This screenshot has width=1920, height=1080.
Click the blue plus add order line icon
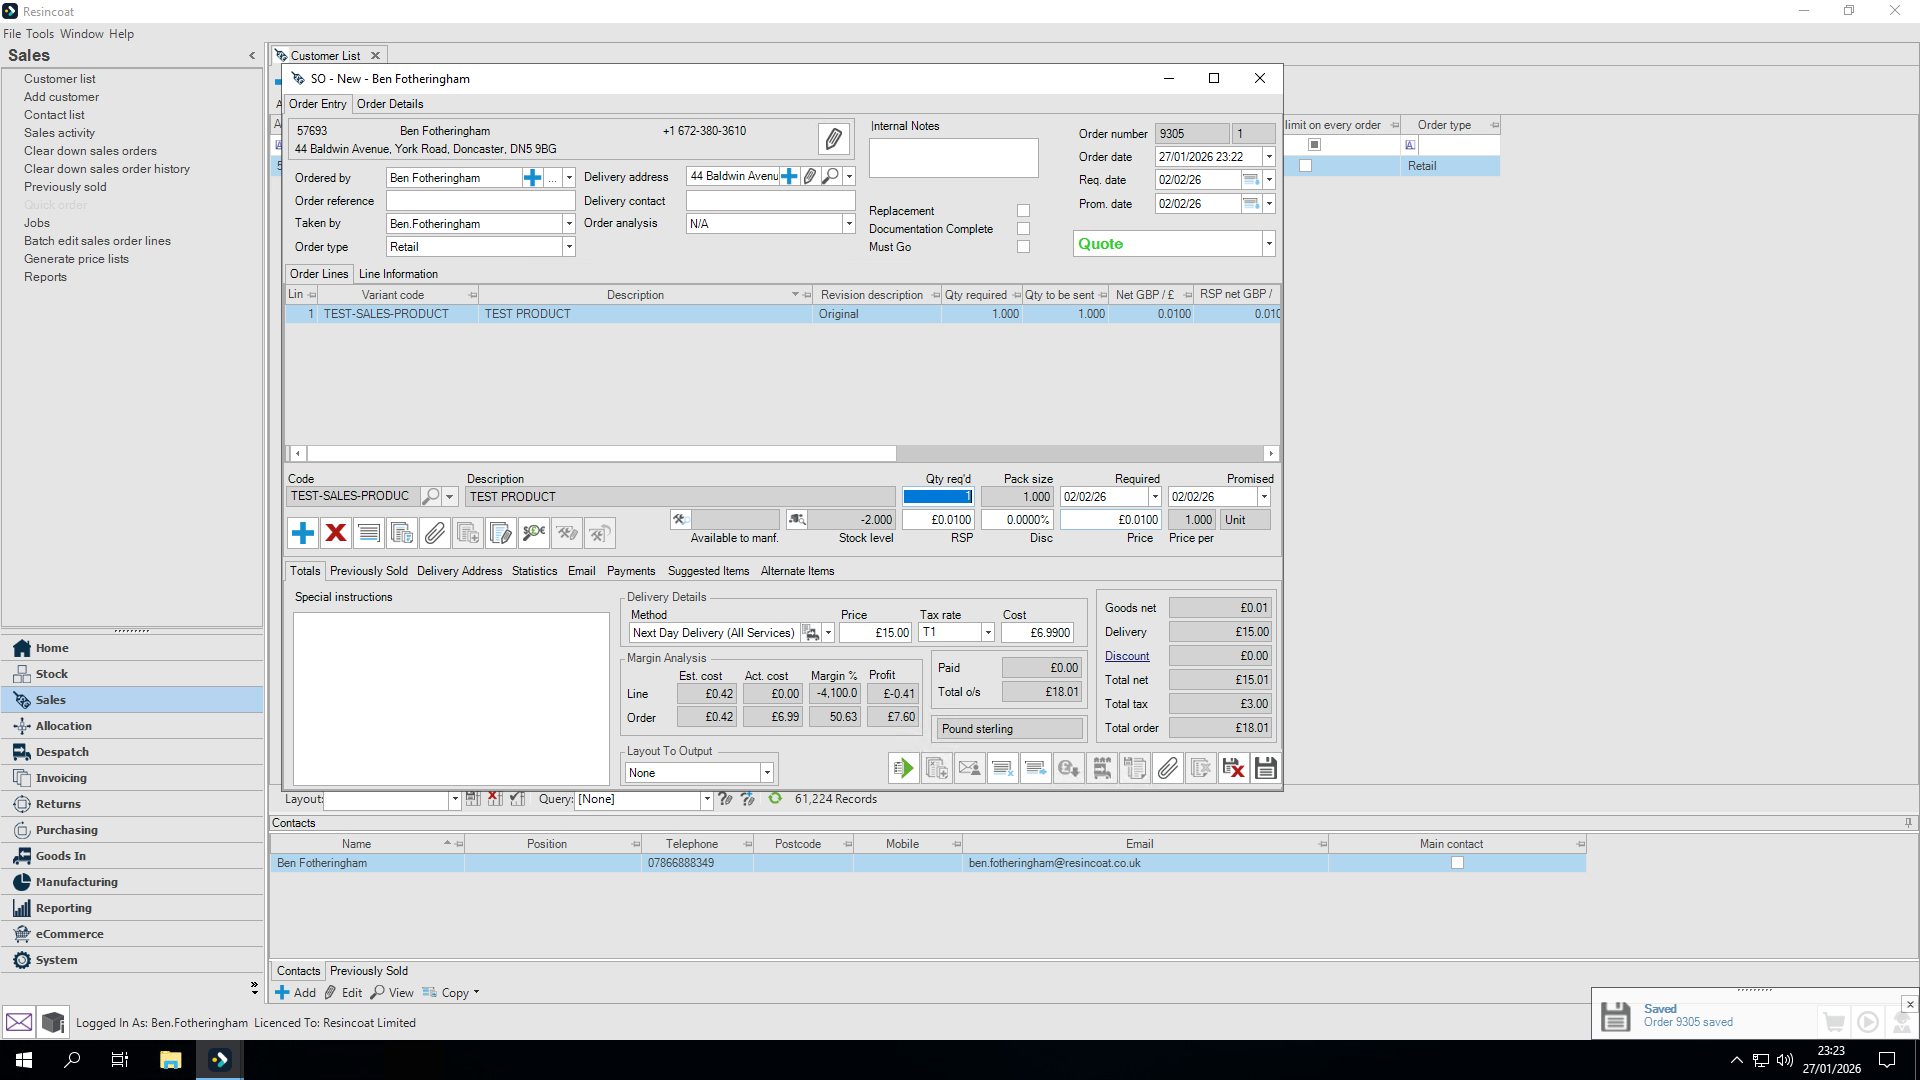303,533
